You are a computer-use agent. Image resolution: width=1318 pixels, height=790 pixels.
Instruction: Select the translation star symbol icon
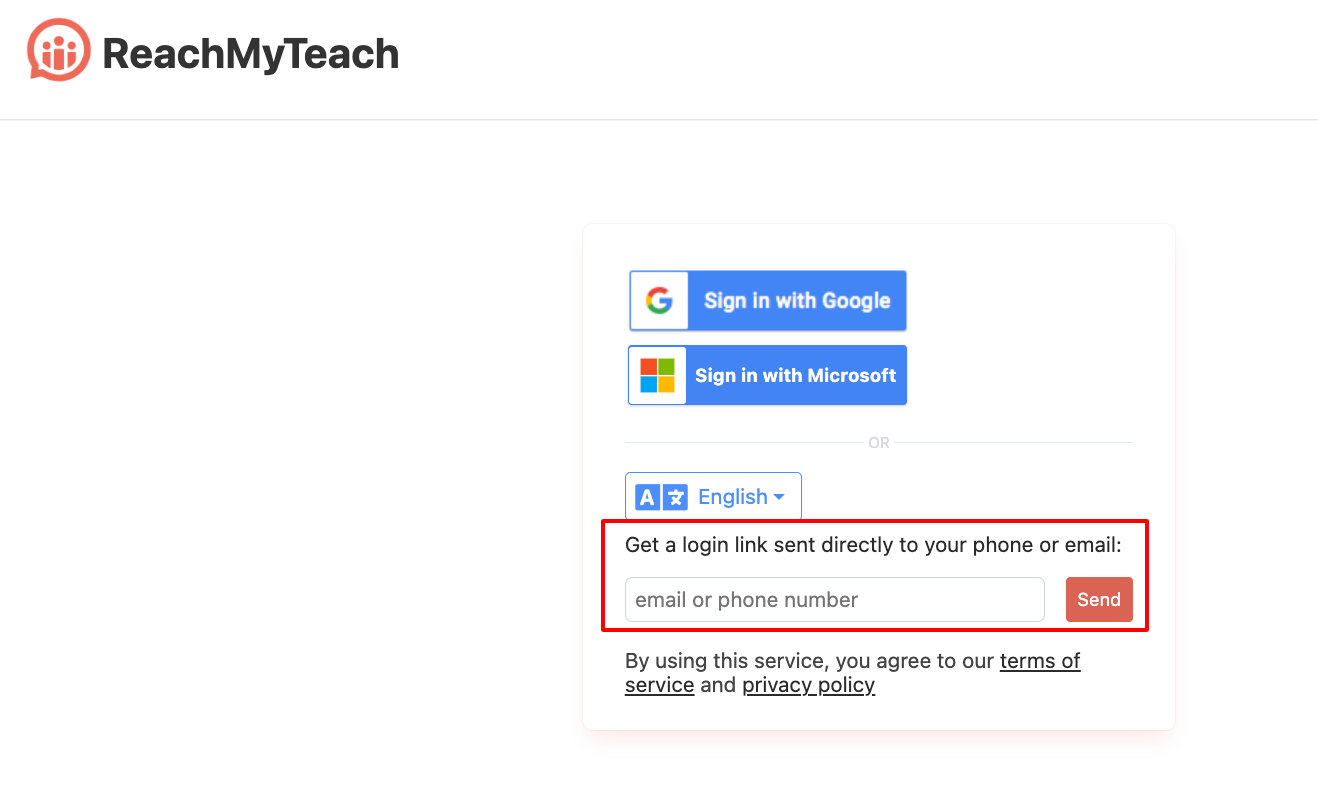(674, 496)
